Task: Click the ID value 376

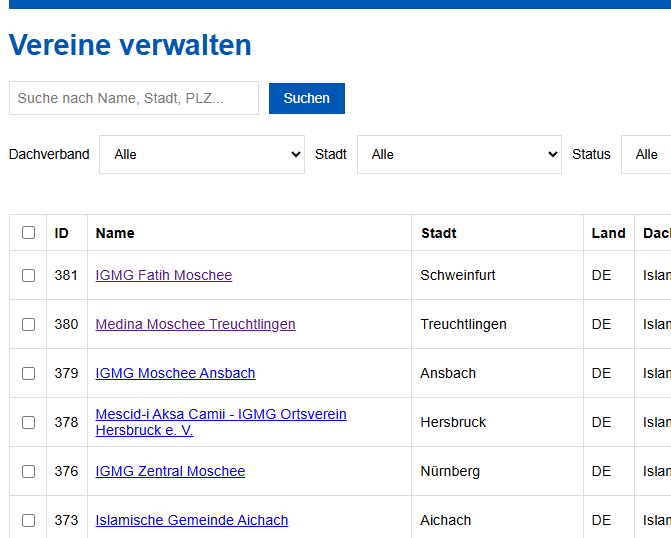Action: (66, 471)
